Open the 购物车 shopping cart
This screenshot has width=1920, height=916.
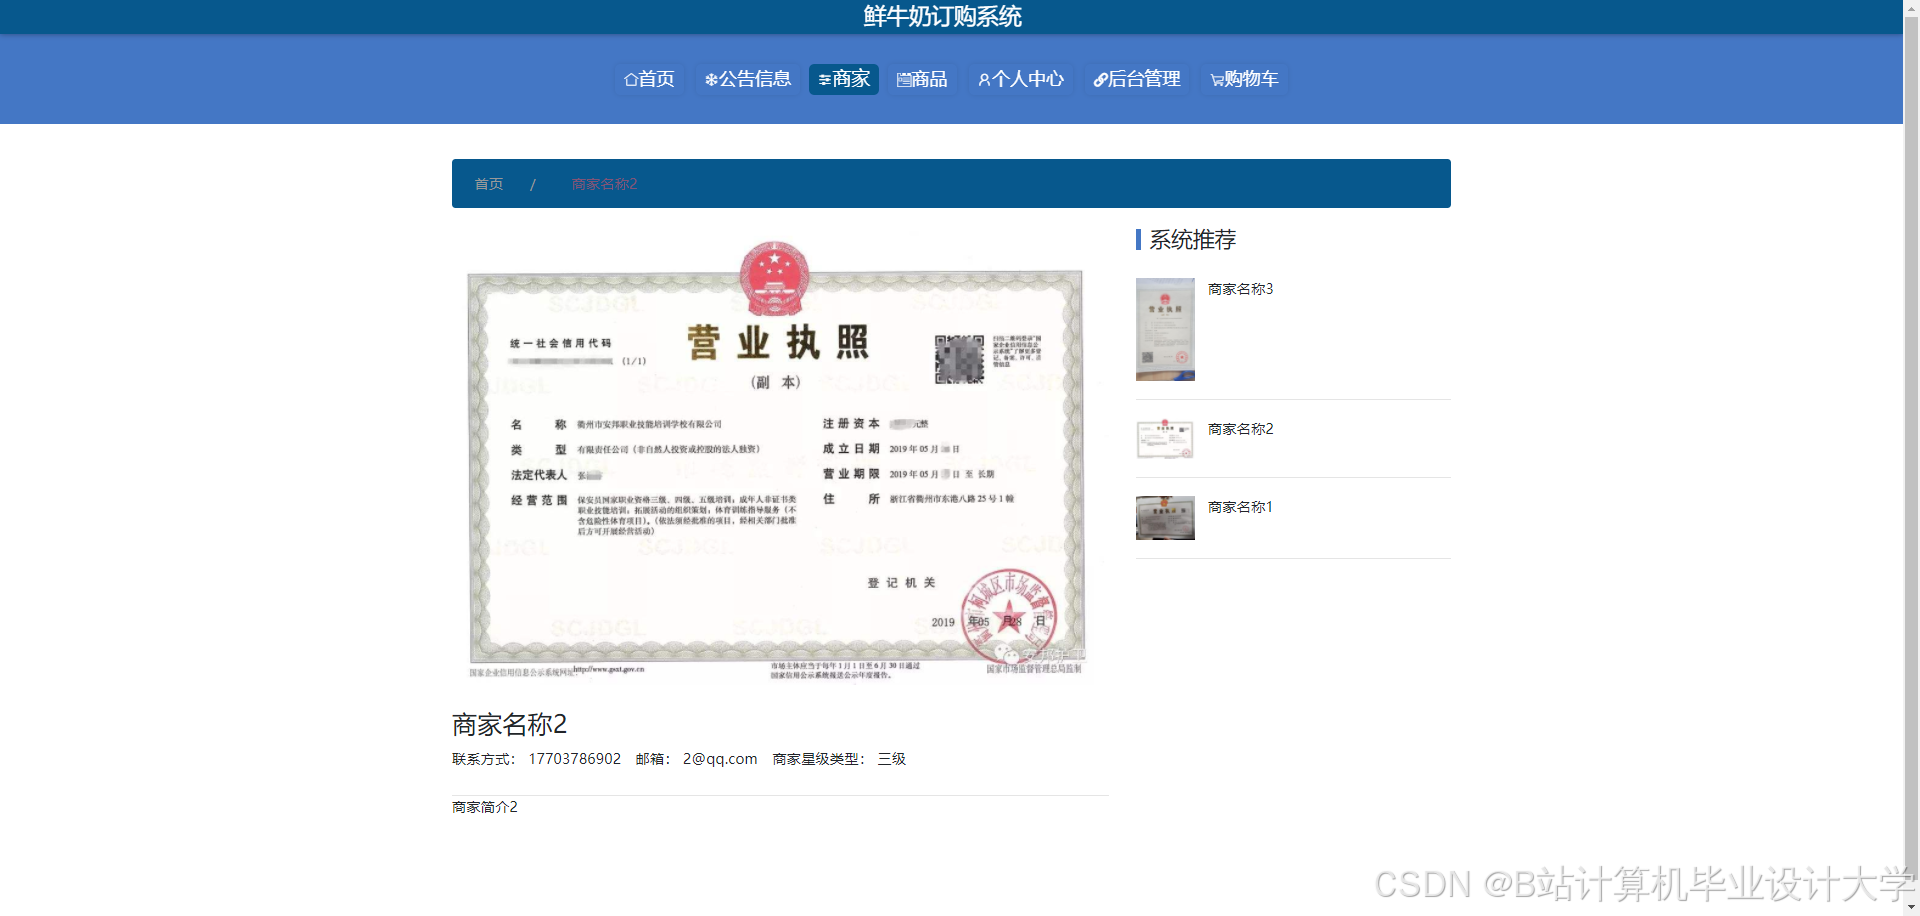[x=1244, y=79]
